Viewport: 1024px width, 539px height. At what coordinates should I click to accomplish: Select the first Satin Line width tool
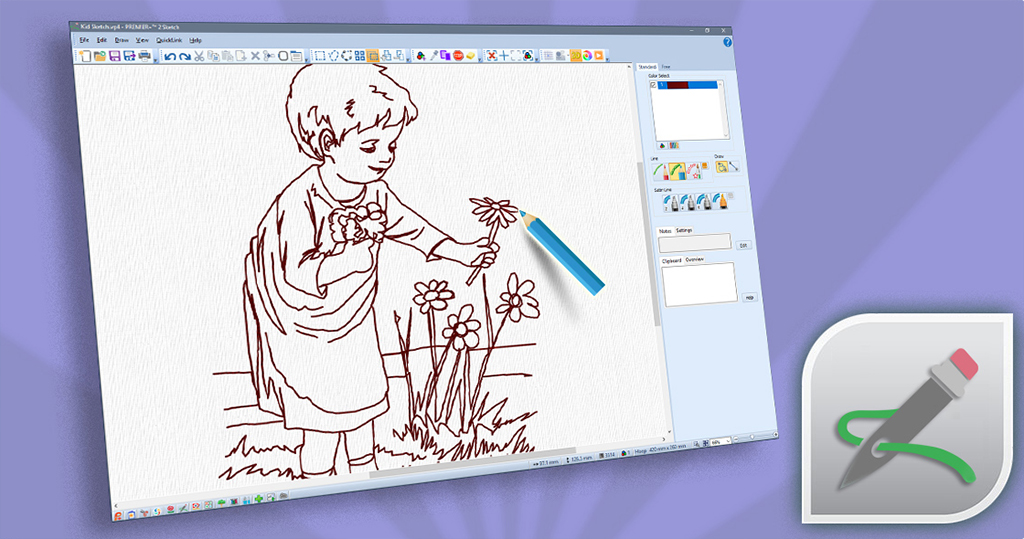671,203
